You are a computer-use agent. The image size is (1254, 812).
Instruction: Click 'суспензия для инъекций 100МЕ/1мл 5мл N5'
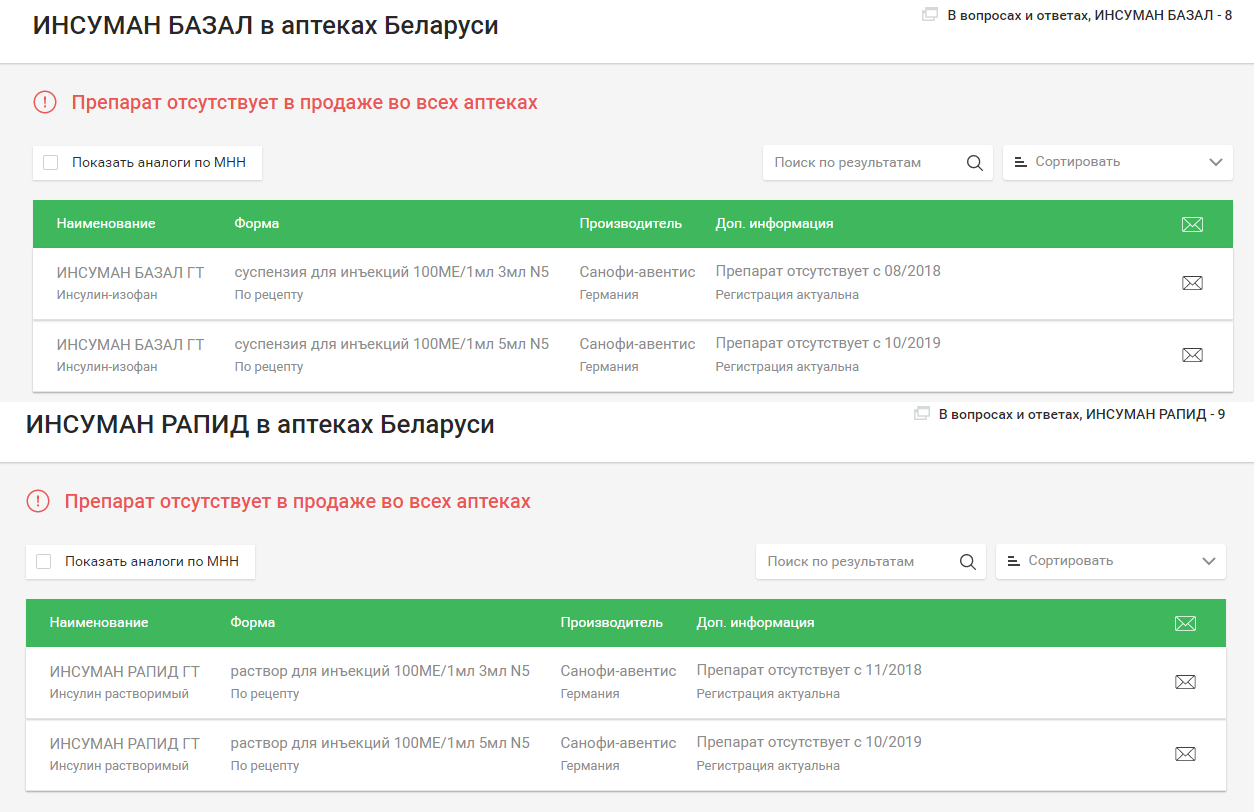click(x=392, y=344)
